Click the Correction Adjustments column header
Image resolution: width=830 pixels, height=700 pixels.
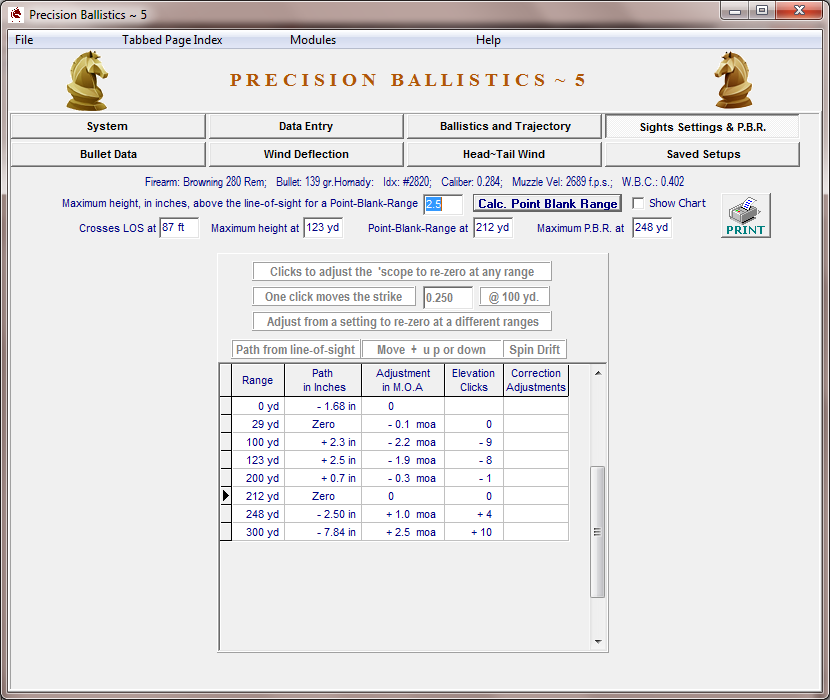(536, 380)
